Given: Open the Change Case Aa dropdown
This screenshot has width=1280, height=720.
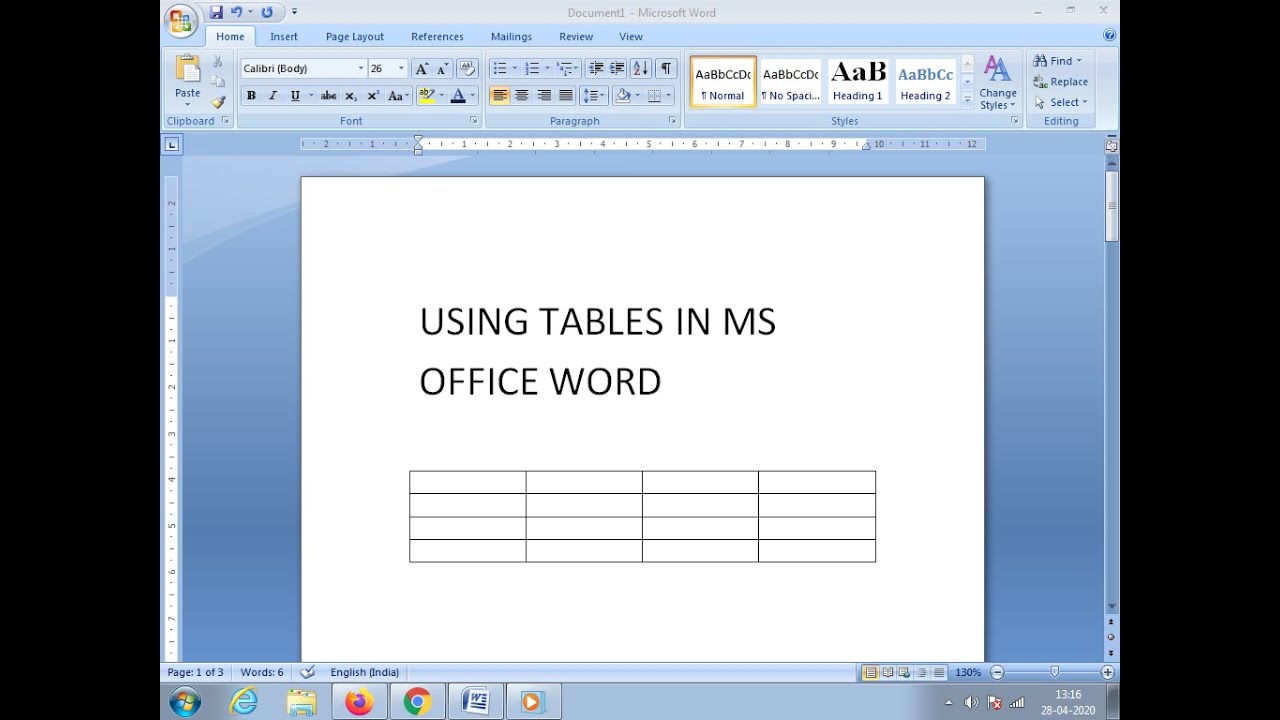Looking at the screenshot, I should (398, 96).
